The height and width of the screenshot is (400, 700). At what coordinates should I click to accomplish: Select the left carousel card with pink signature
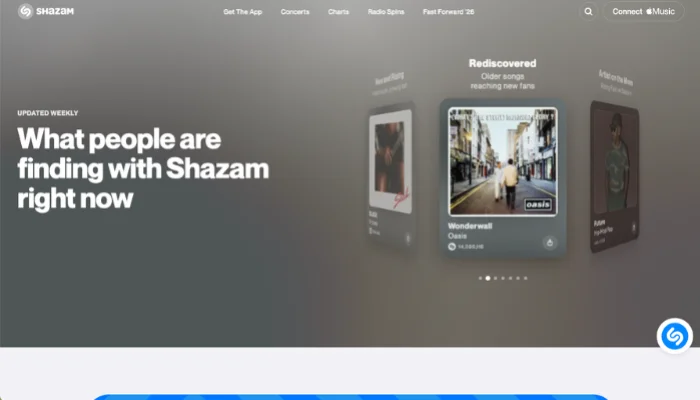click(x=391, y=174)
